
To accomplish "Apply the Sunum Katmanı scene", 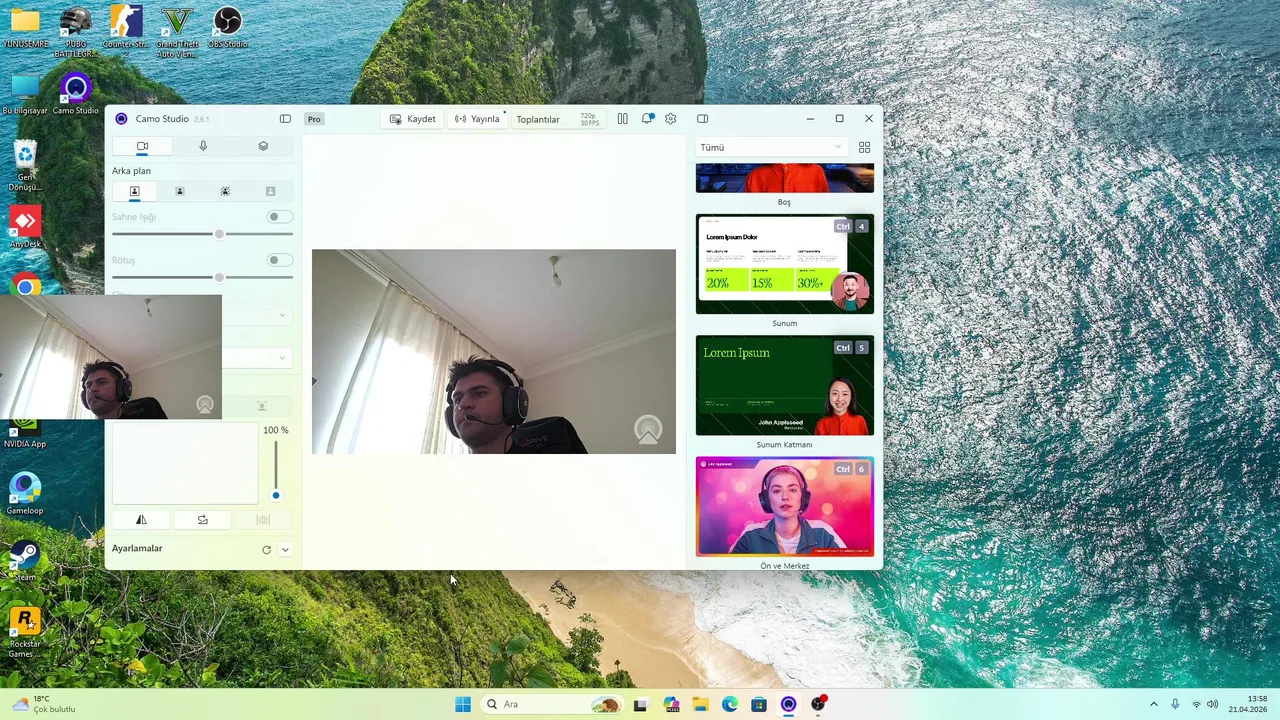I will pyautogui.click(x=785, y=385).
